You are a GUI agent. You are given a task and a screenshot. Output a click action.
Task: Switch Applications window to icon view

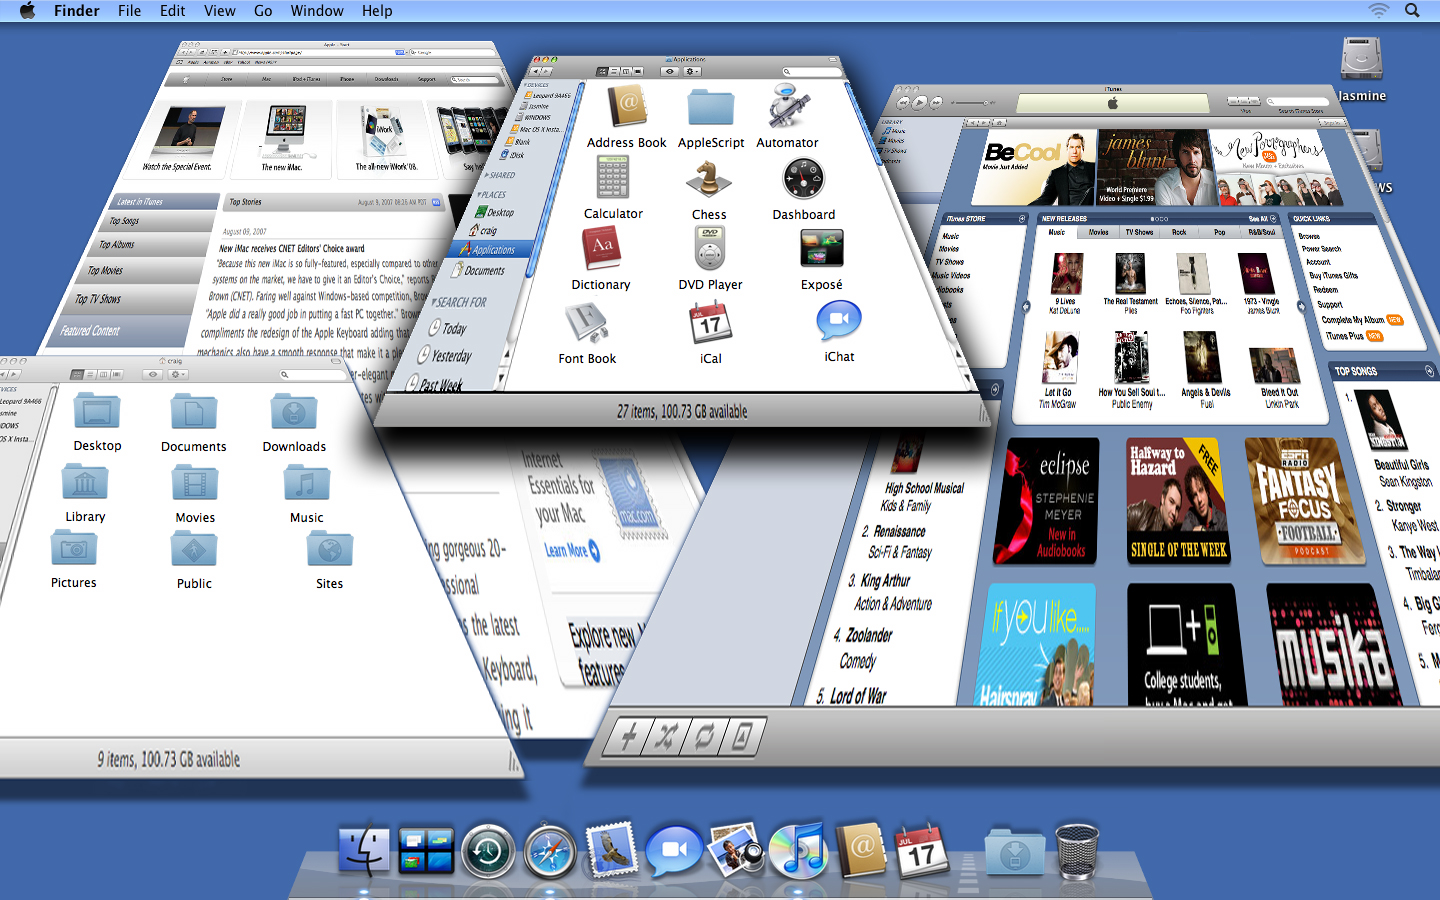pyautogui.click(x=602, y=72)
